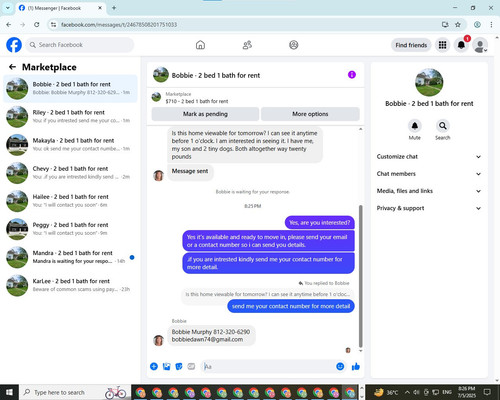Click Bobbie's avatar beside her contact message
The width and height of the screenshot is (500, 400).
point(158,340)
